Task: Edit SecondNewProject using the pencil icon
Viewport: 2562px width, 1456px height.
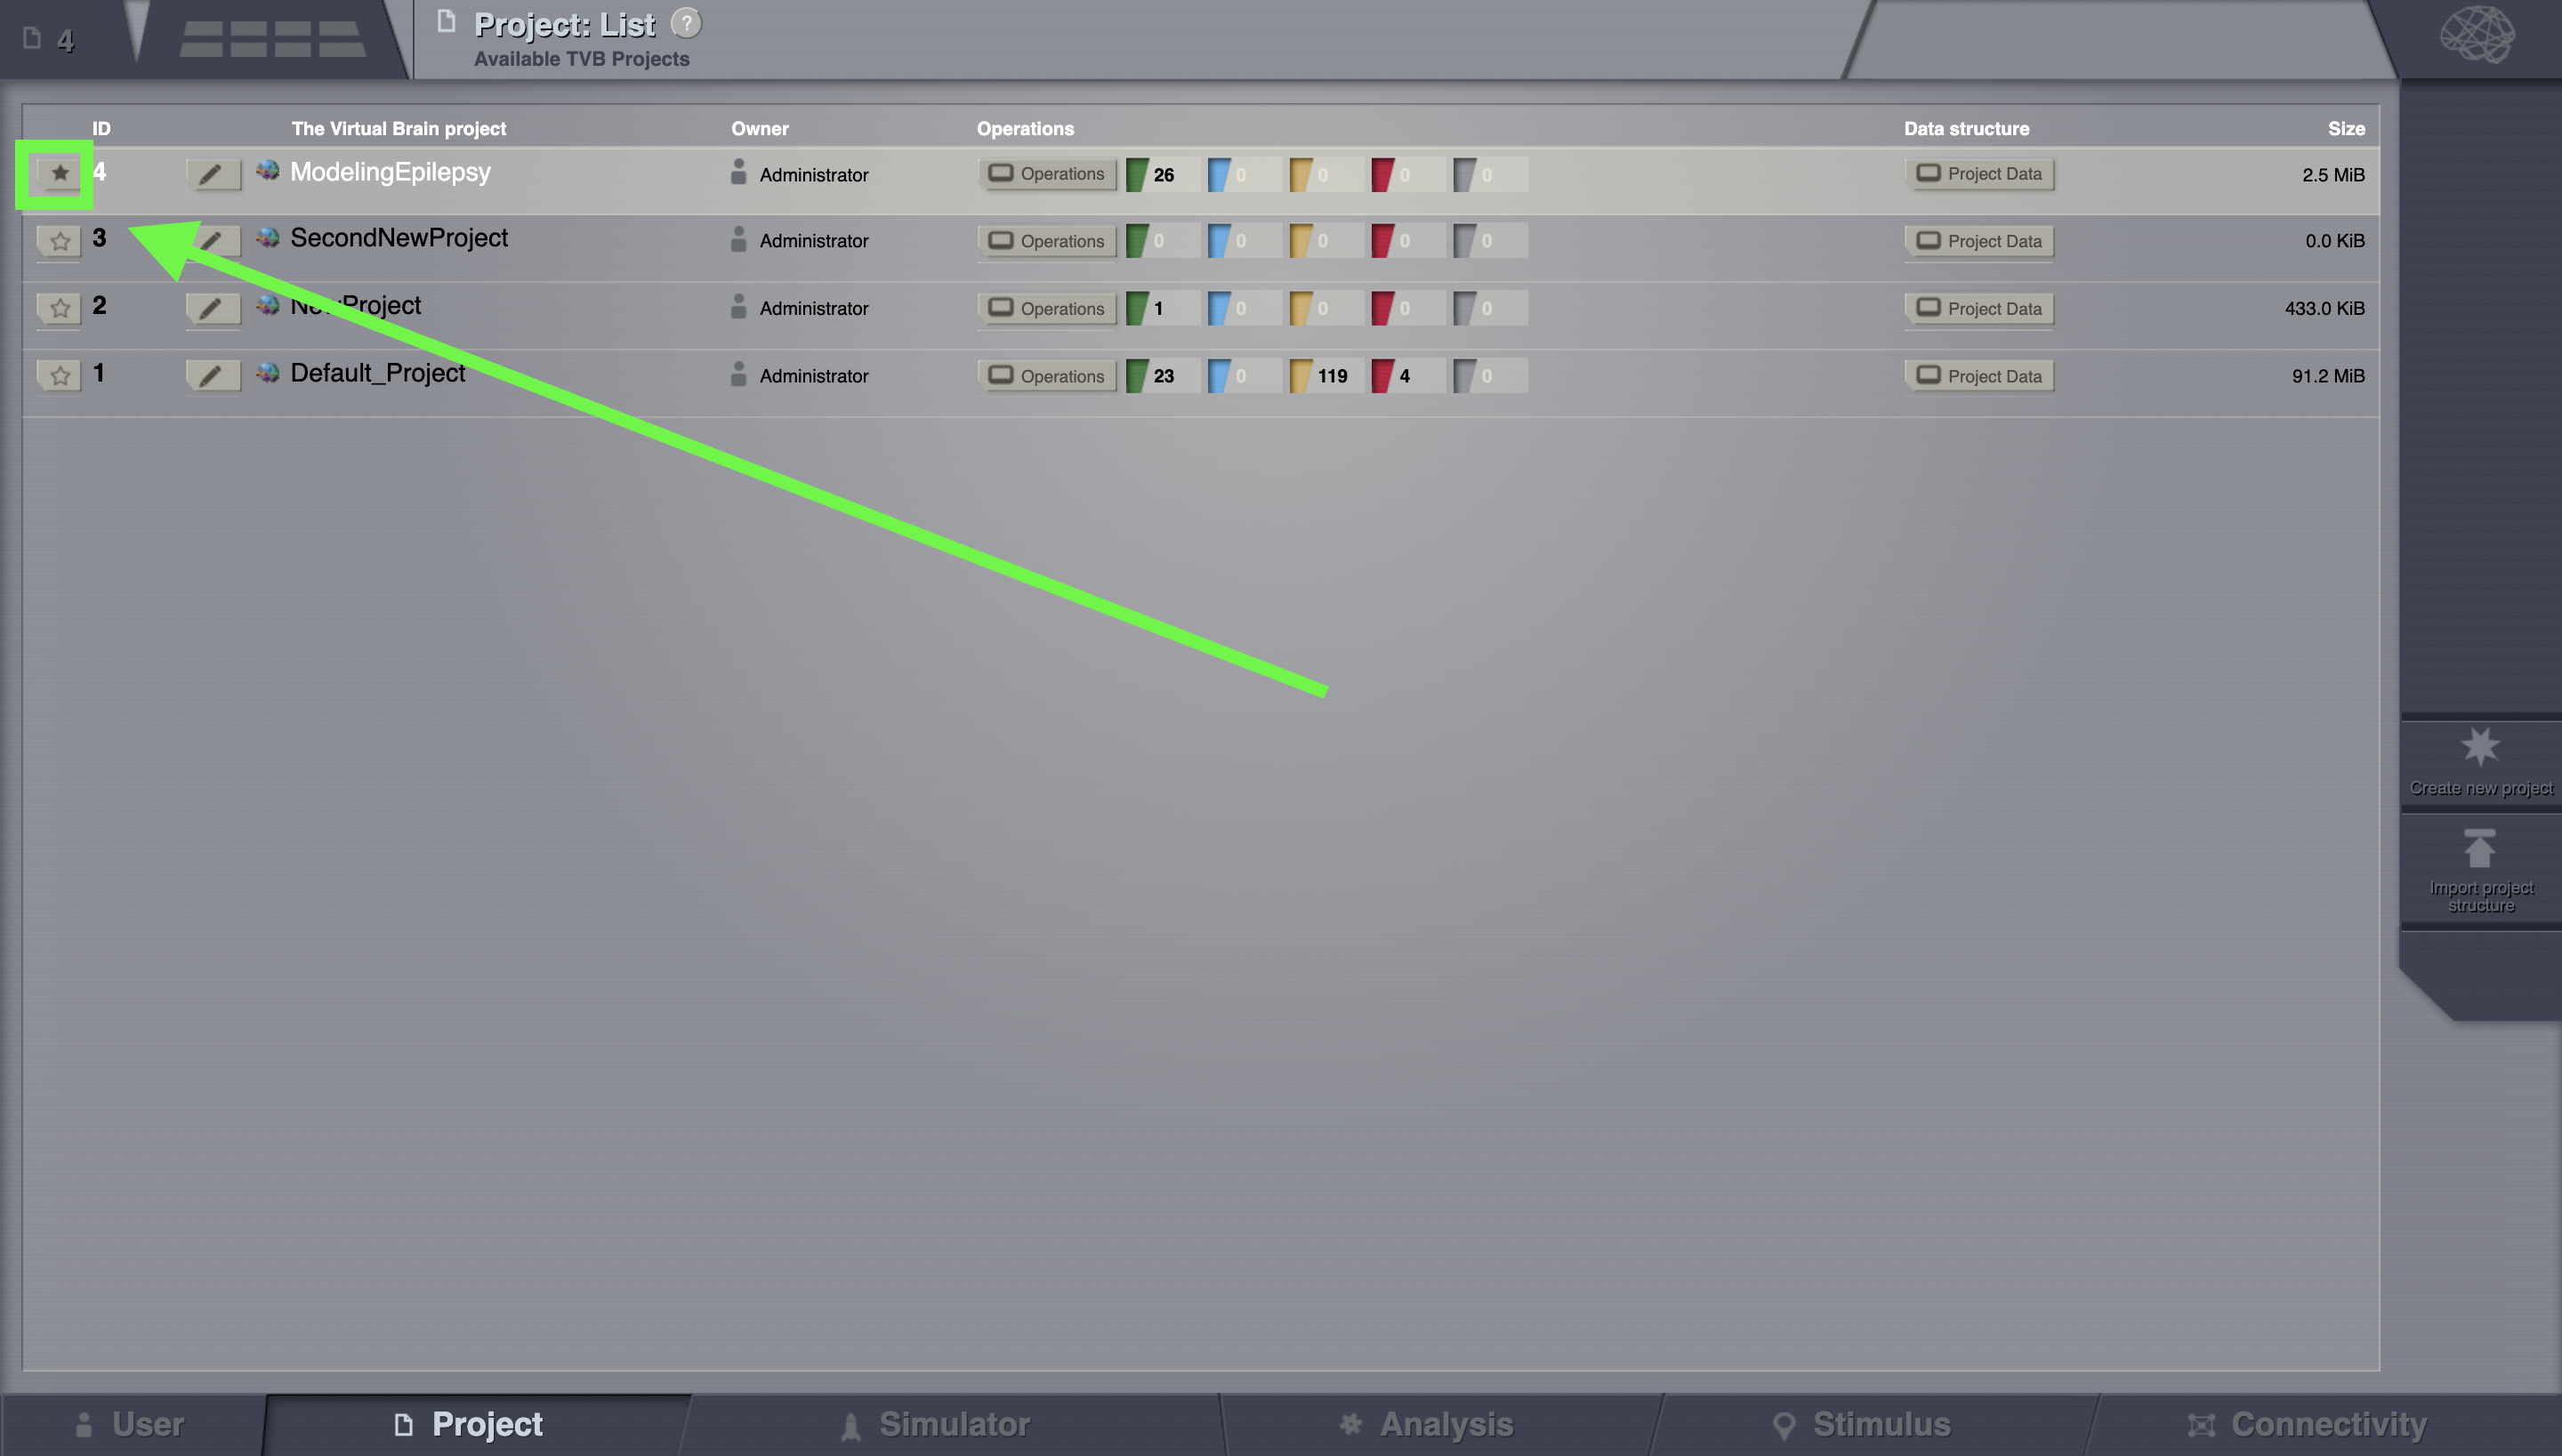Action: tap(213, 241)
